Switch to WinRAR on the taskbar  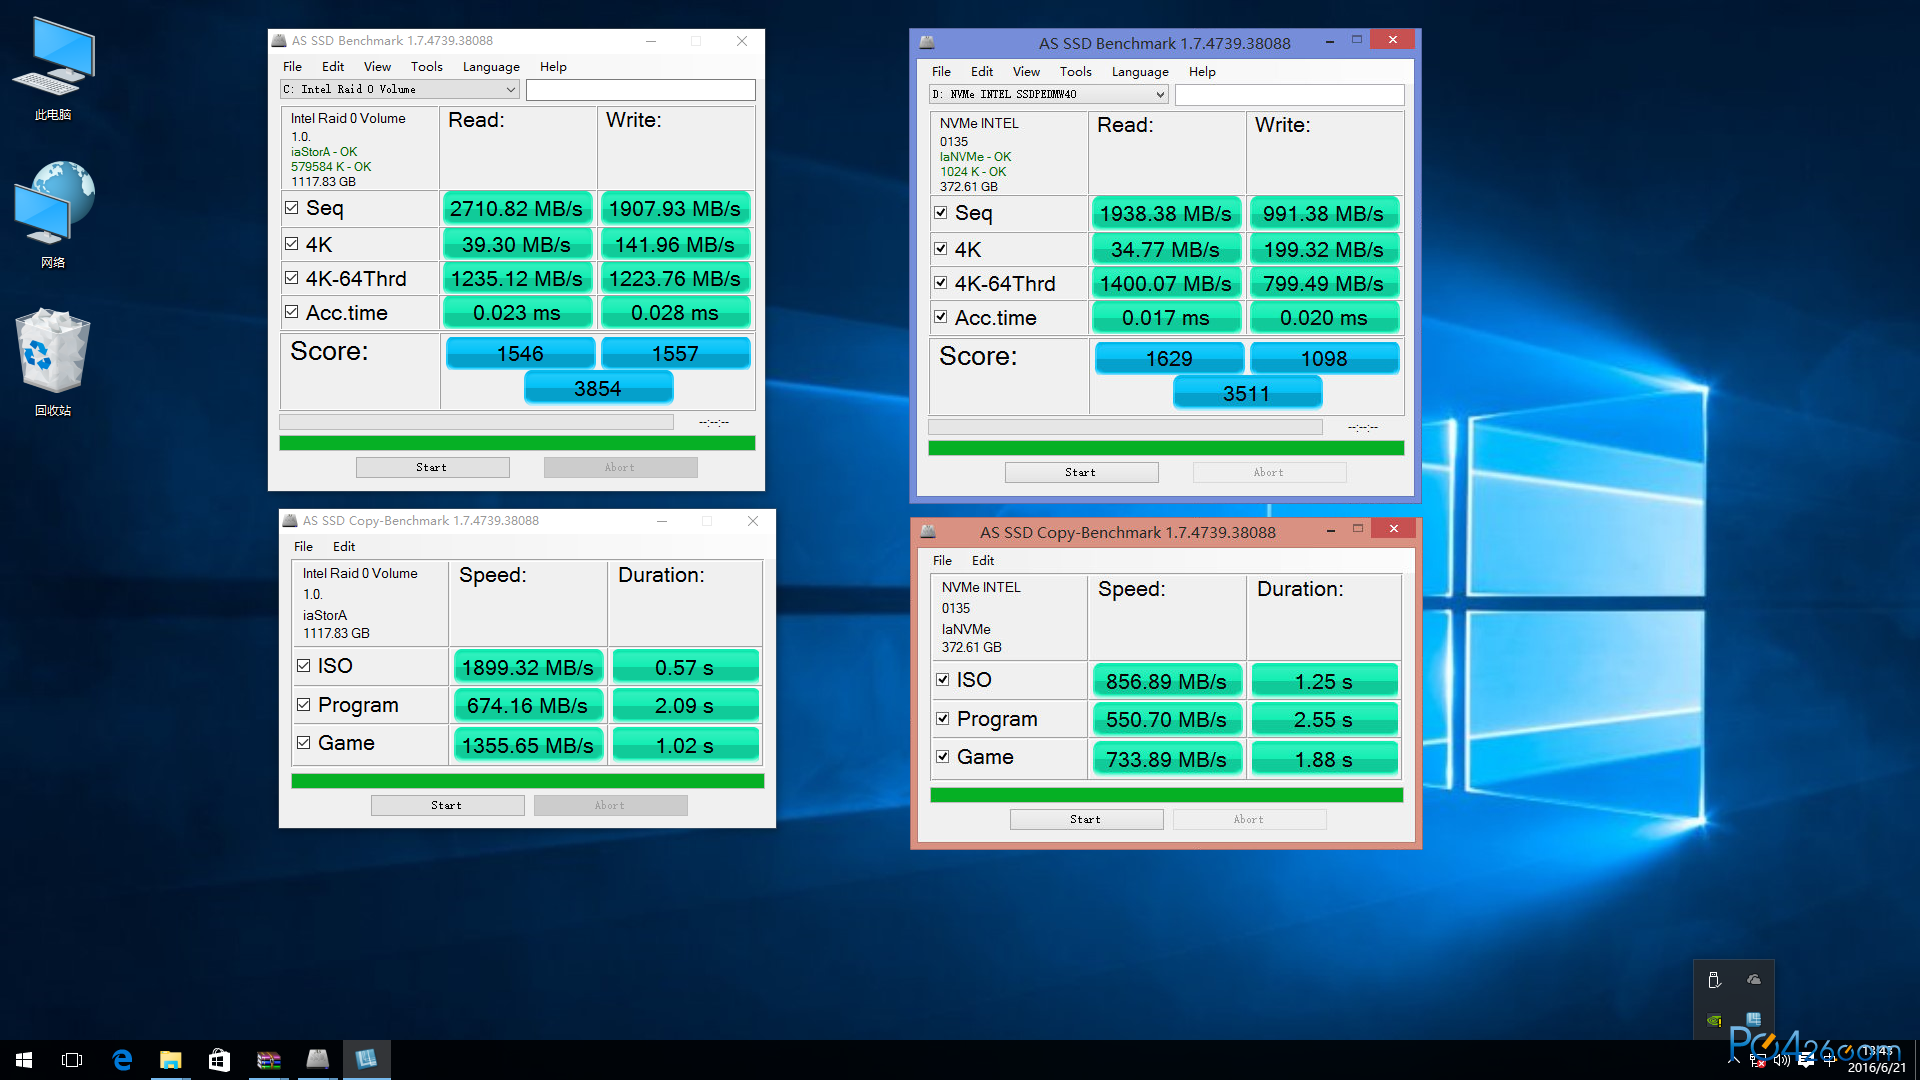268,1060
